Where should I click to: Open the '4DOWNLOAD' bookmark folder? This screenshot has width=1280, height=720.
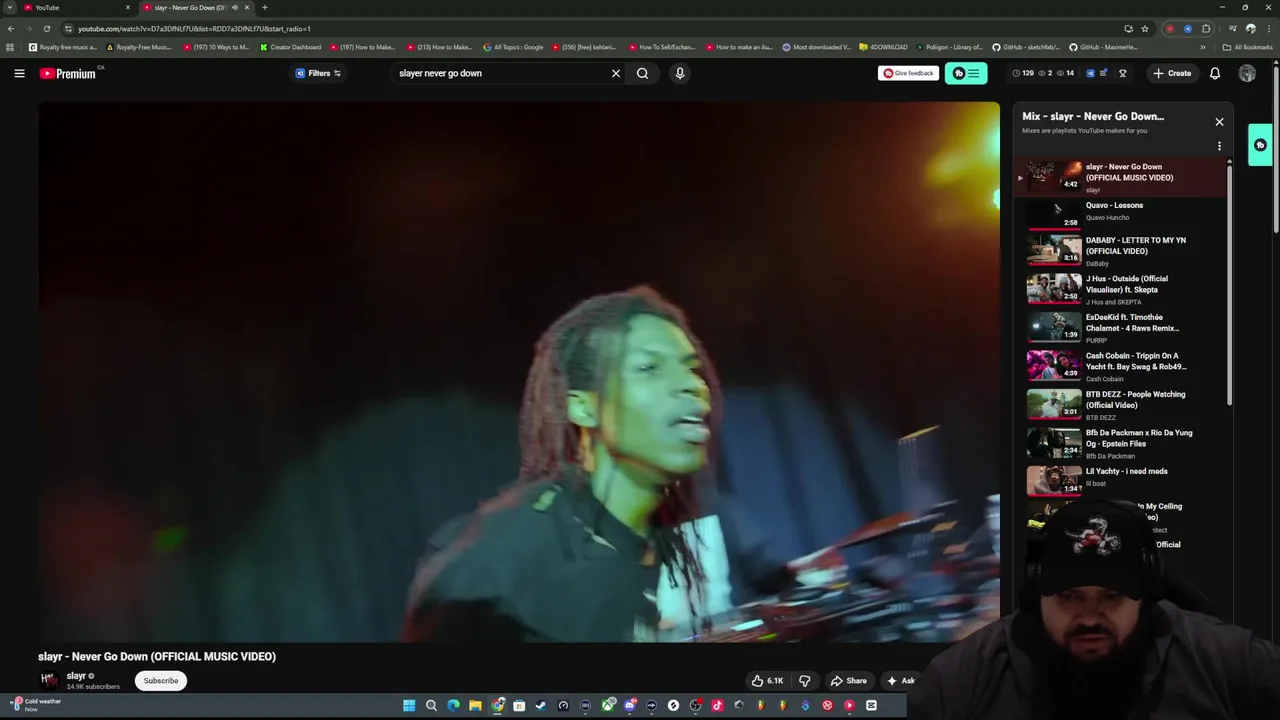pos(883,47)
